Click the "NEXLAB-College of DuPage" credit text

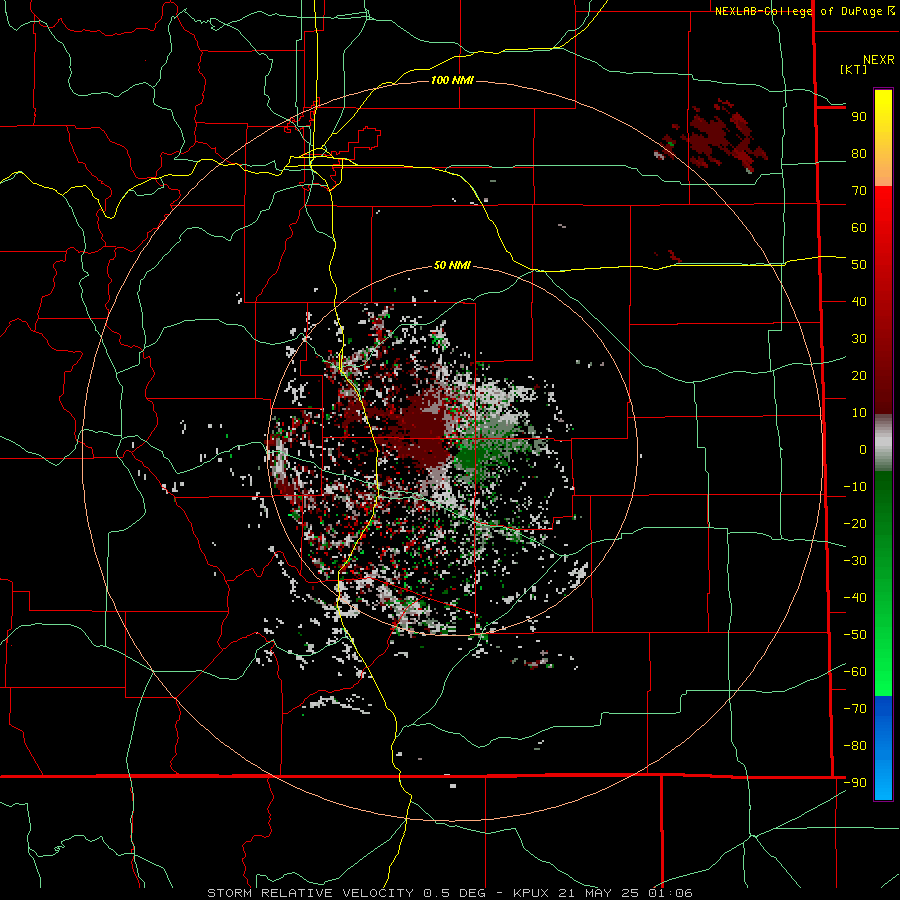point(800,11)
